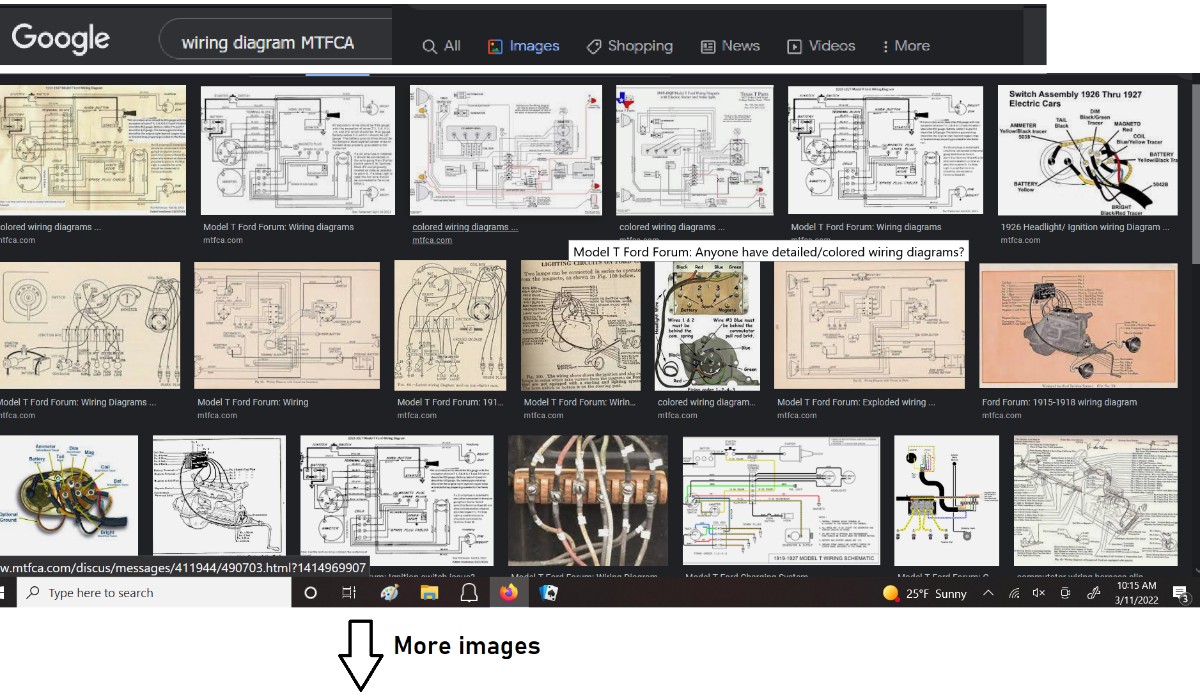Open Firefox from the taskbar
Image resolution: width=1200 pixels, height=695 pixels.
pos(508,593)
